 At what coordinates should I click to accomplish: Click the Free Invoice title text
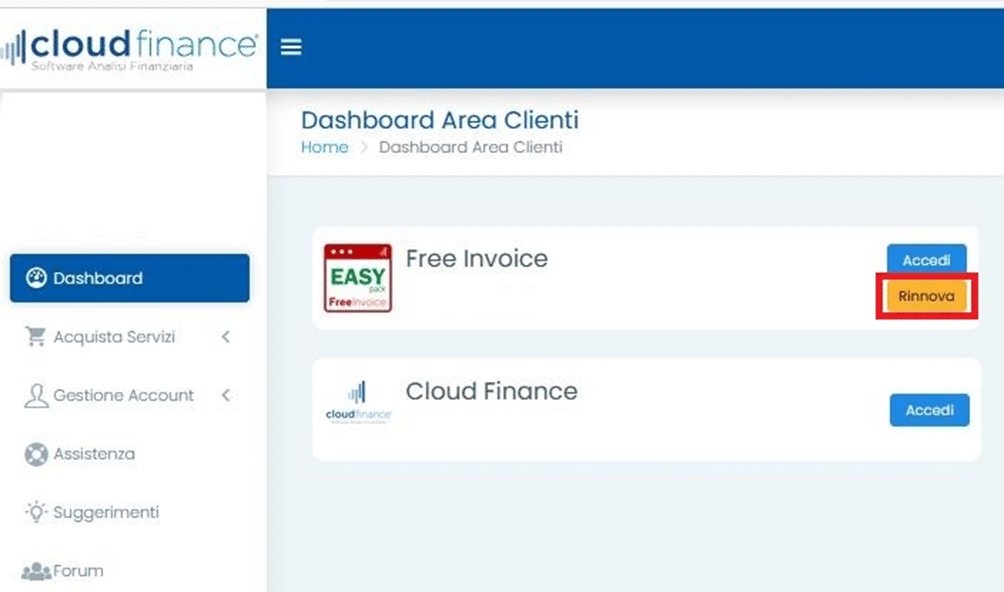pyautogui.click(x=477, y=259)
